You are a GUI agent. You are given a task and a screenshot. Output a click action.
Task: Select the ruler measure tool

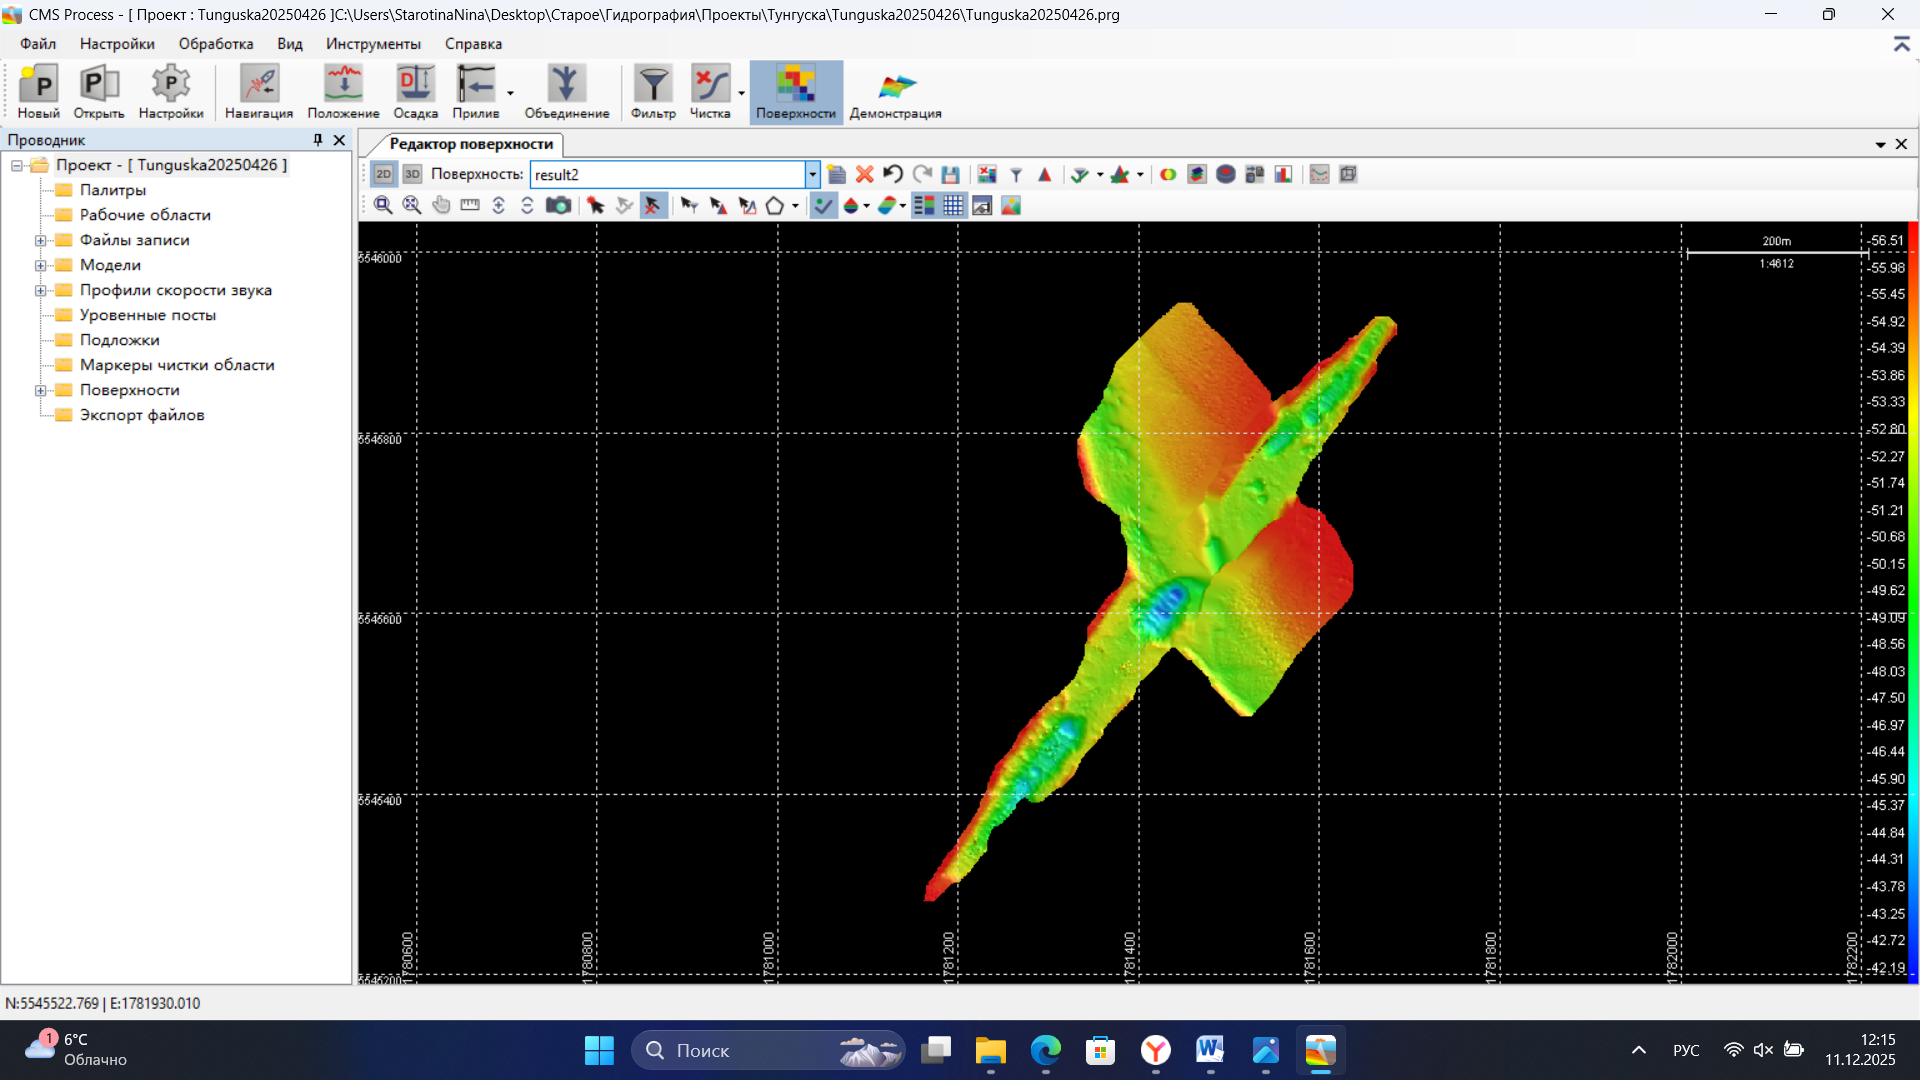coord(470,206)
